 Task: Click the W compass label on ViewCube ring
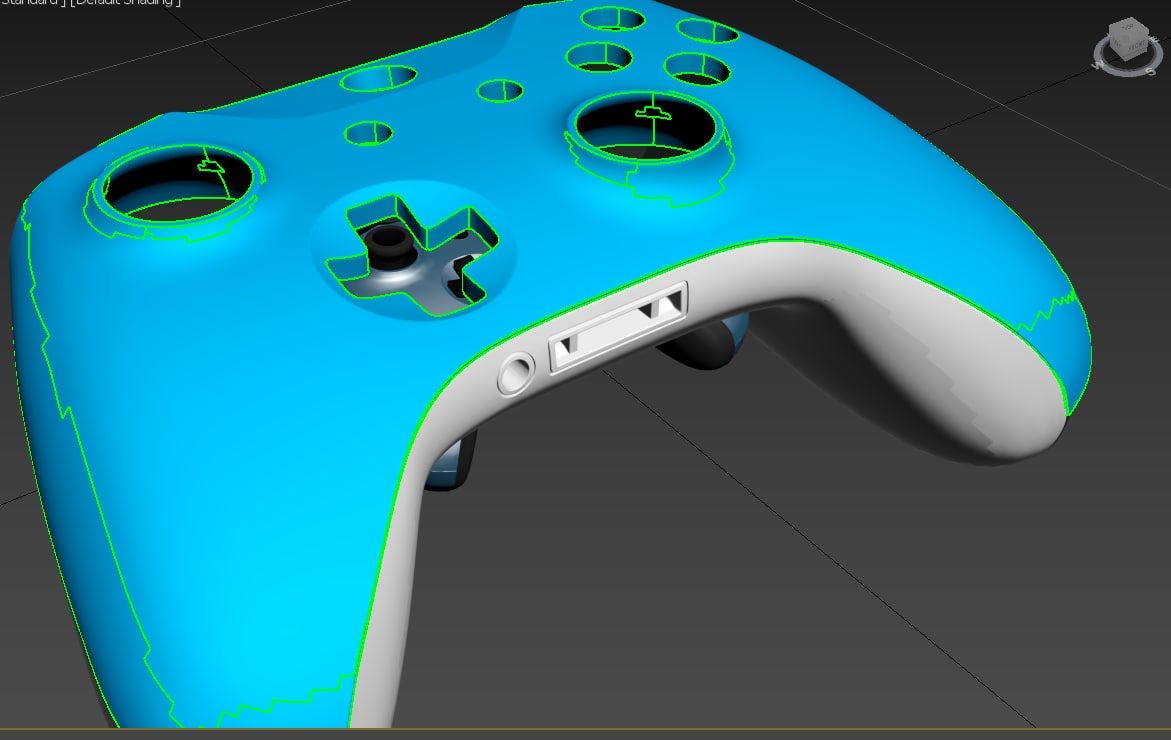click(1098, 65)
